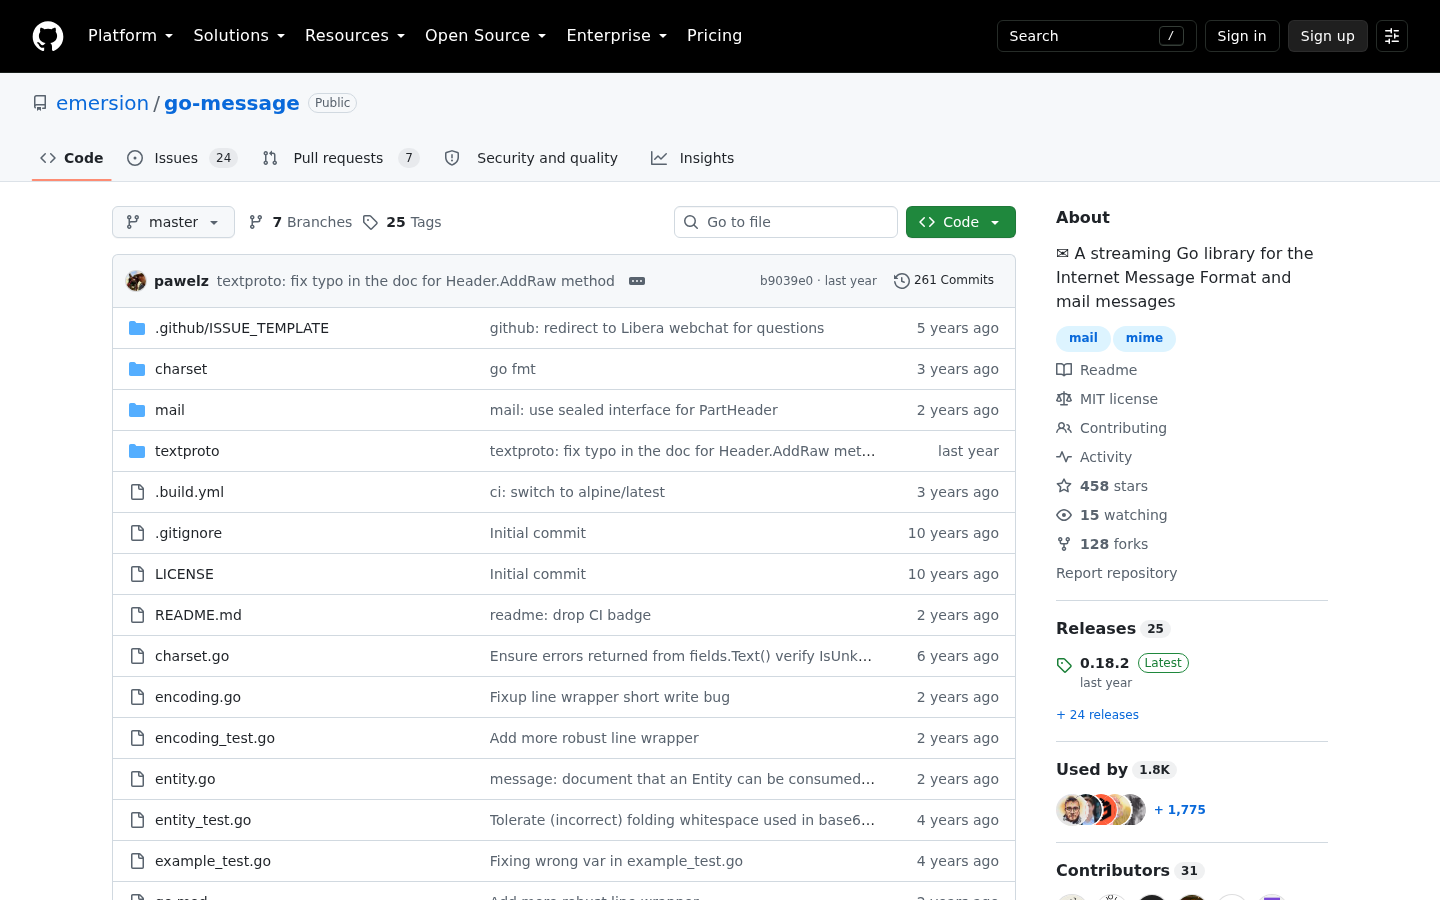Click the README.md file icon
The width and height of the screenshot is (1440, 900).
pos(137,615)
